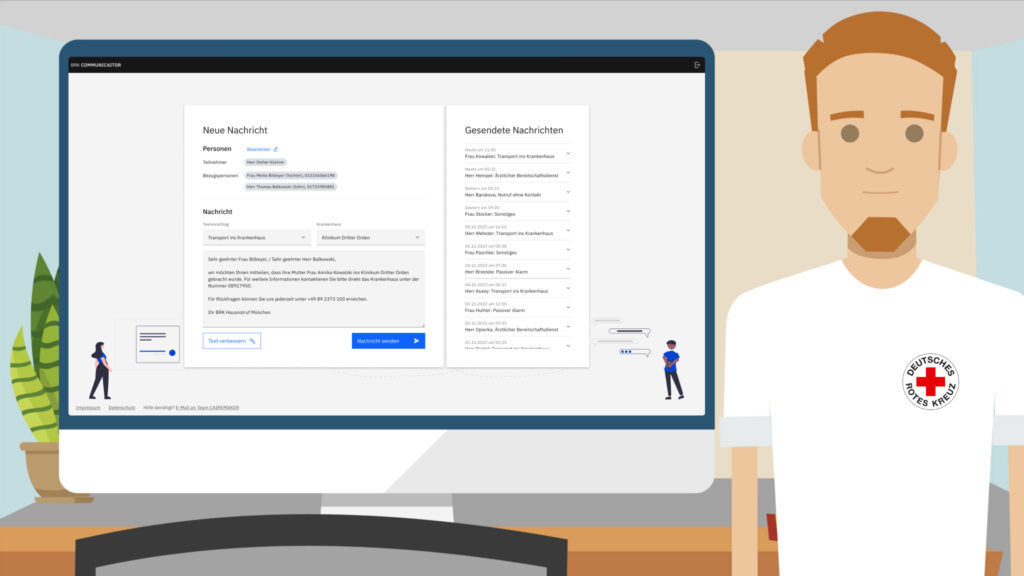Screen dimensions: 1024x576
Task: Open the Datenschutz footer link
Action: click(121, 408)
